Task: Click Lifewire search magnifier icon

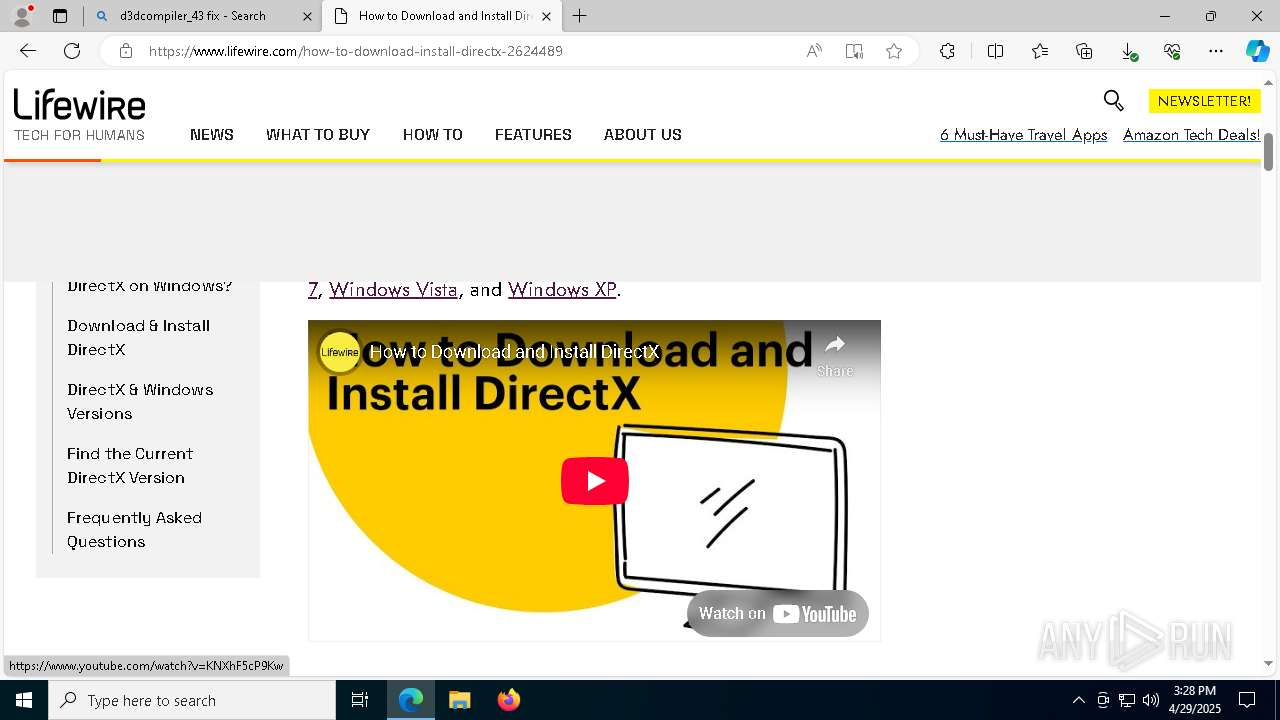Action: coord(1113,100)
